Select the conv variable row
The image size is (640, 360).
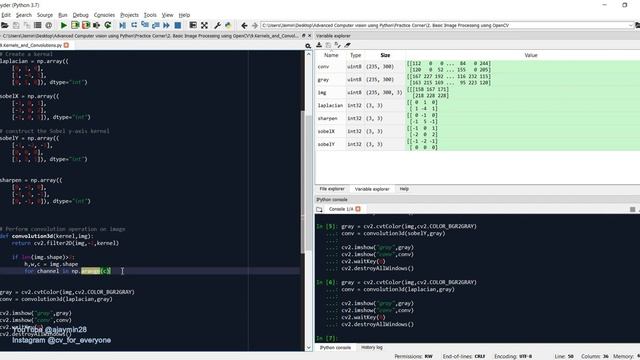[478, 67]
